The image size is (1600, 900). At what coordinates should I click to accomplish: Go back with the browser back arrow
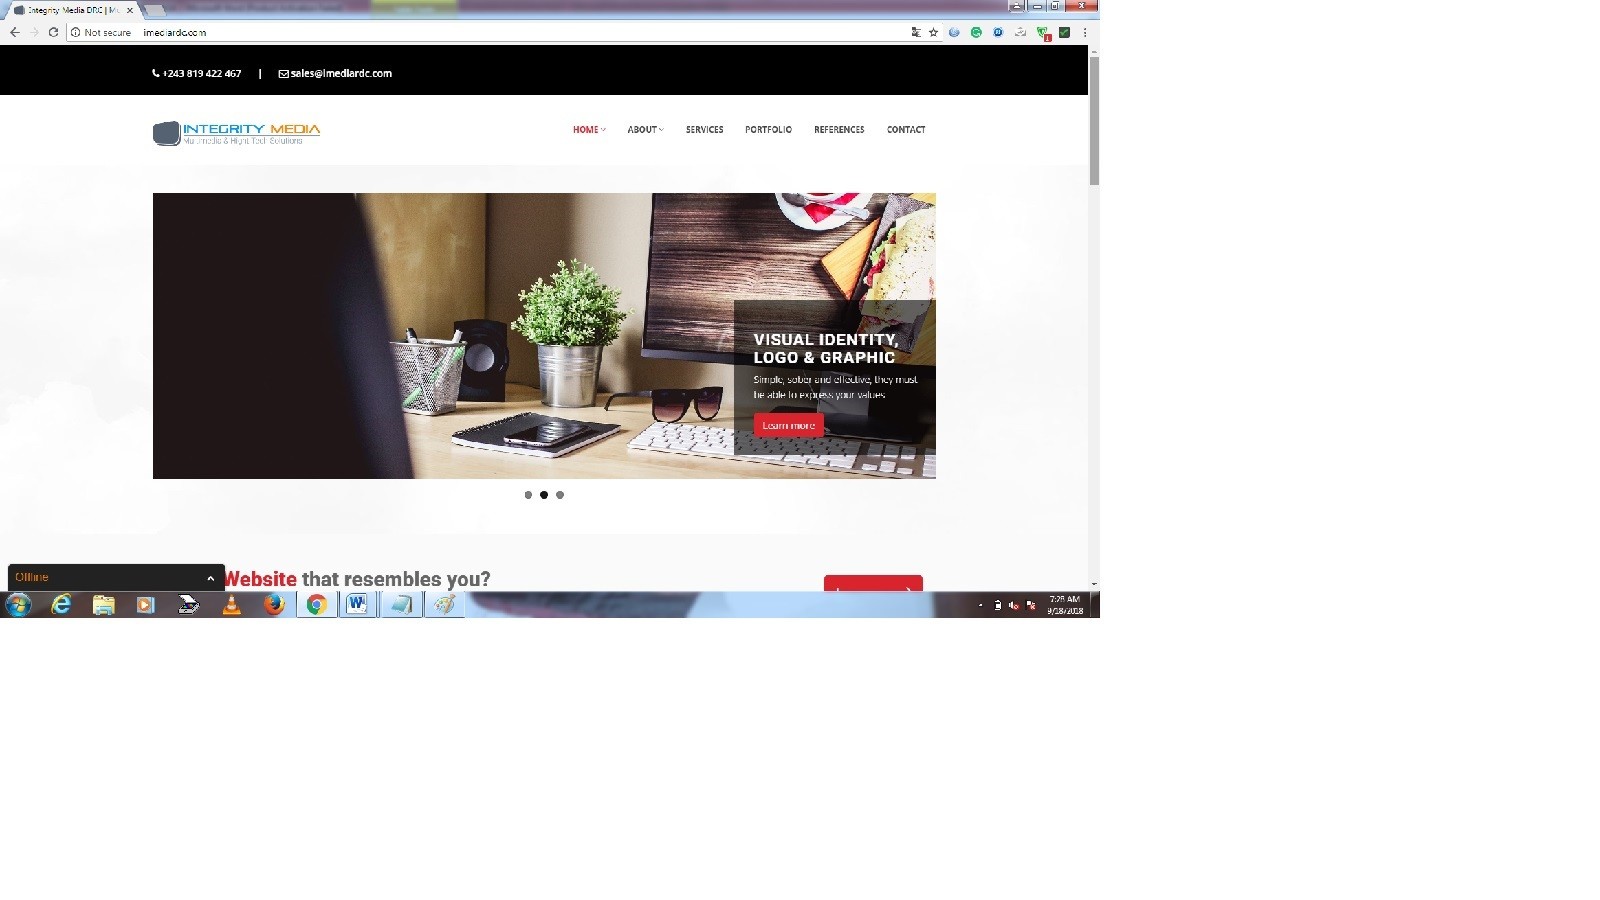pyautogui.click(x=14, y=32)
